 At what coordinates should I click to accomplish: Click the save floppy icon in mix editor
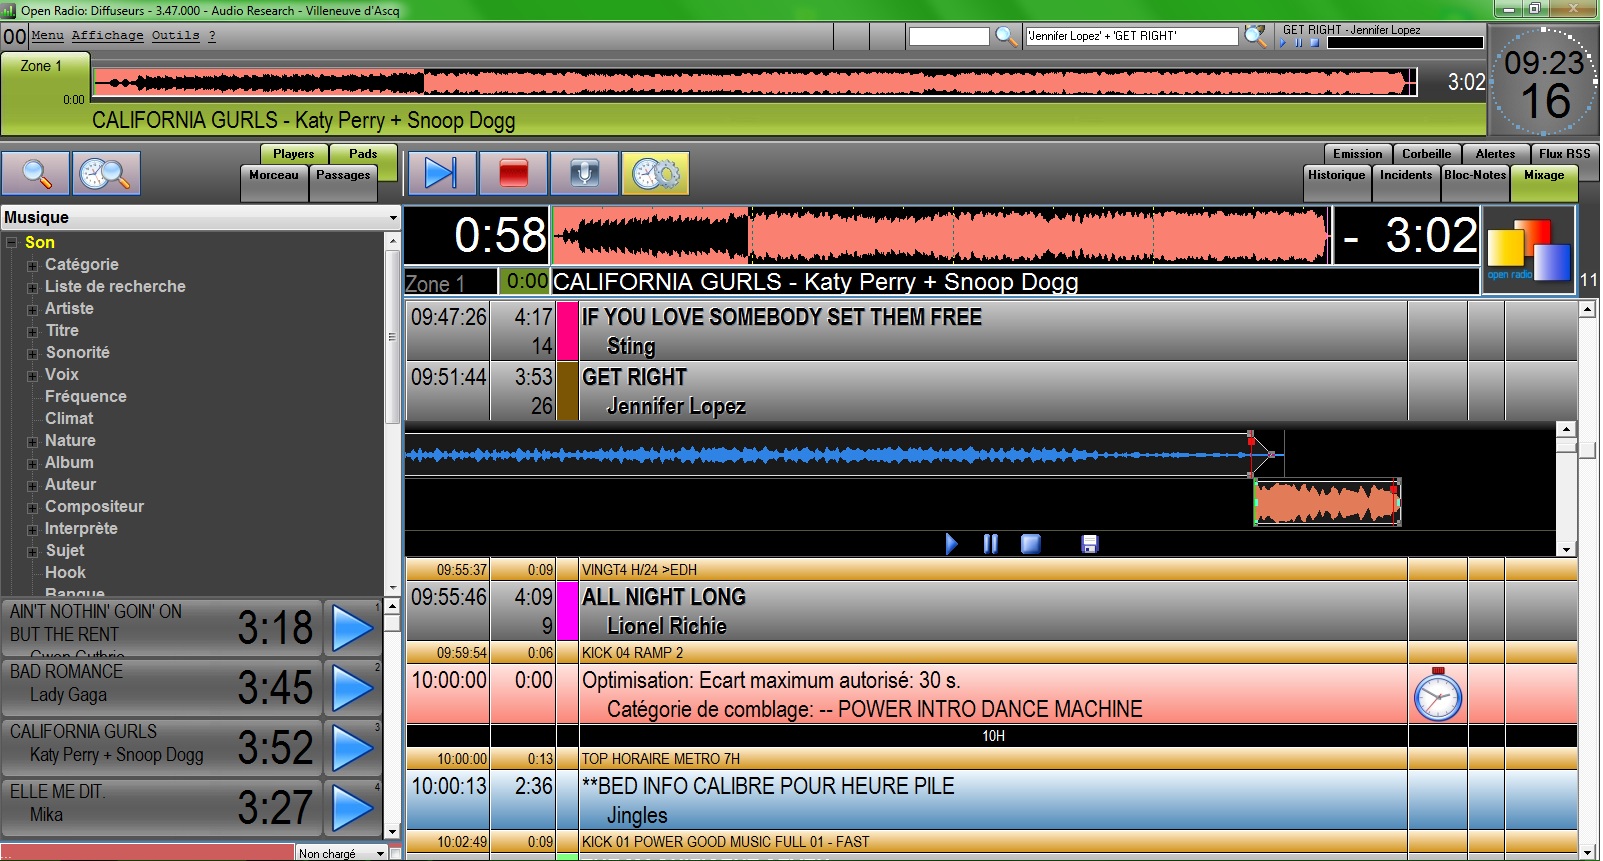[1090, 544]
